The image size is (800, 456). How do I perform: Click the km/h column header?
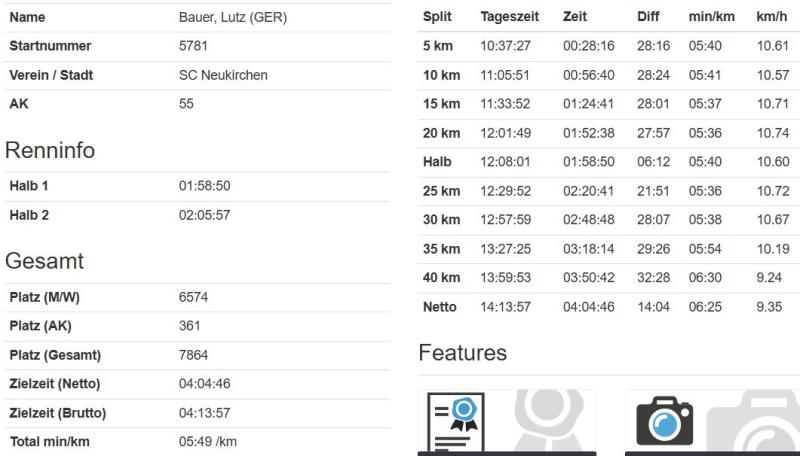point(772,17)
